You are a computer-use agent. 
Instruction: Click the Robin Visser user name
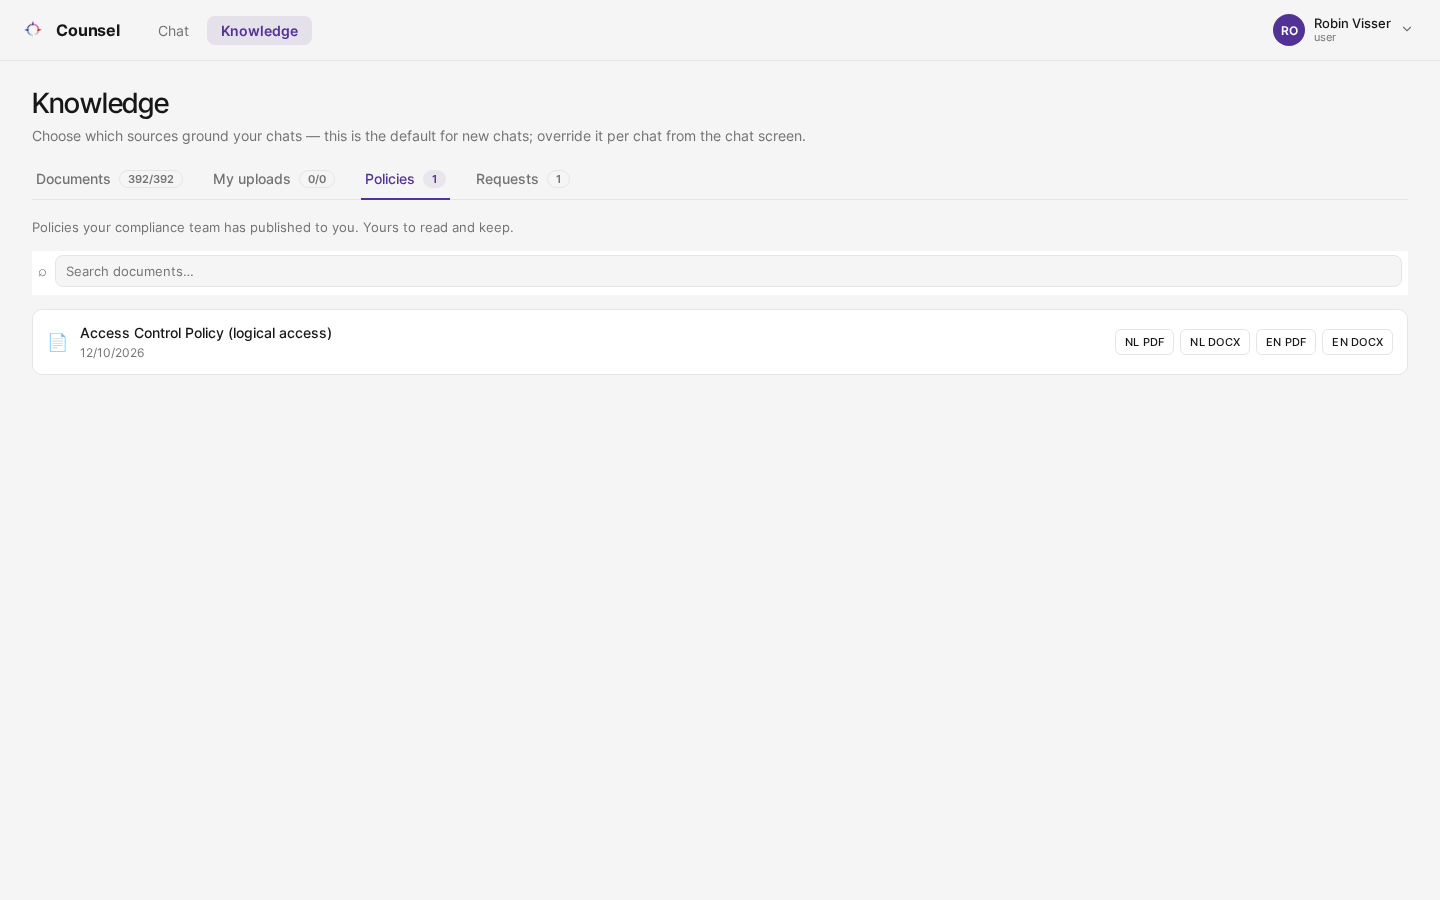click(1352, 23)
